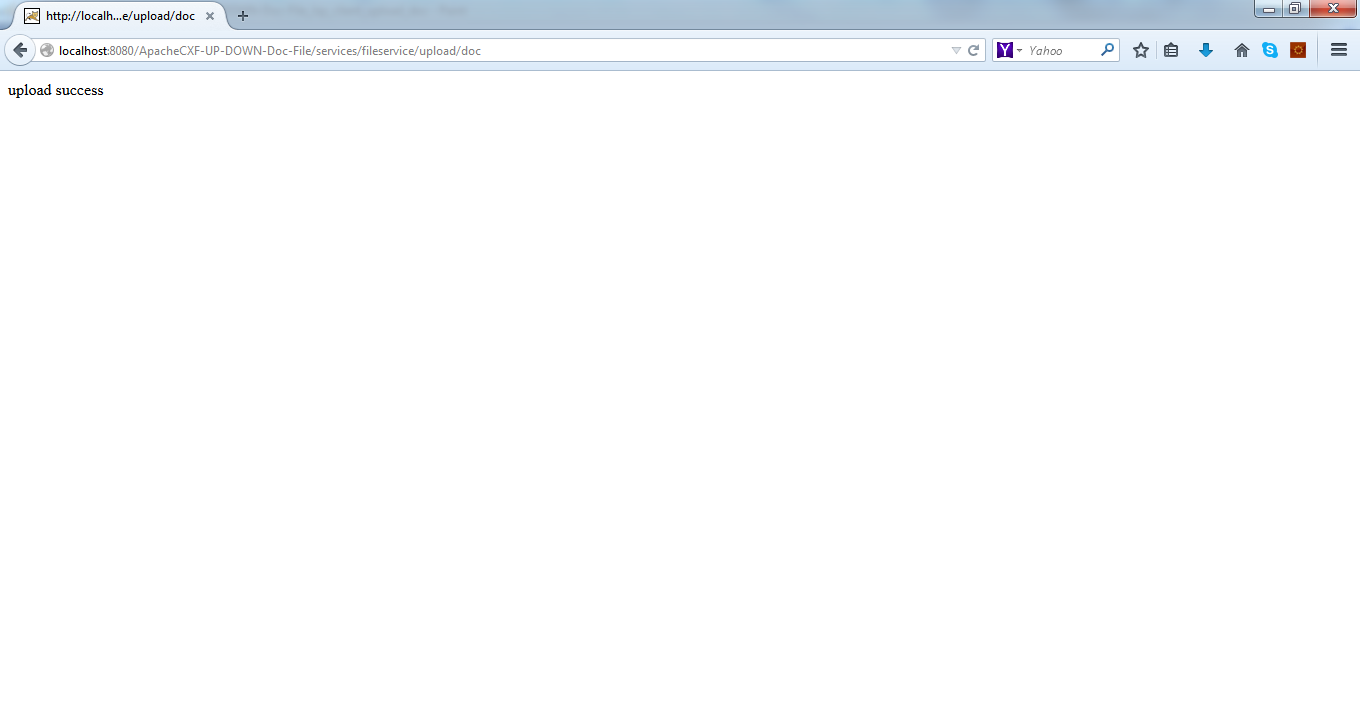
Task: Click the Skype extension icon
Action: click(x=1269, y=49)
